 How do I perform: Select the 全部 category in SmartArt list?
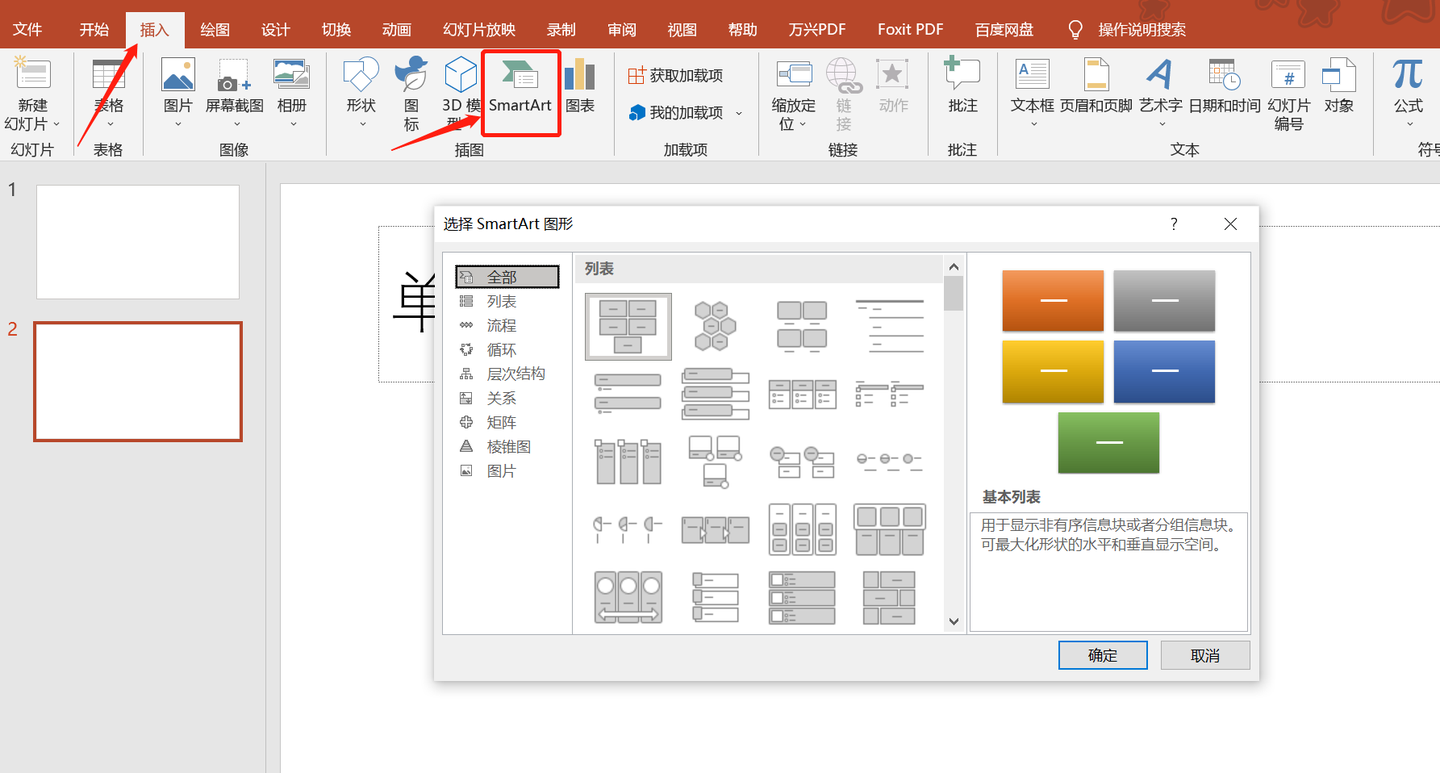click(x=507, y=277)
